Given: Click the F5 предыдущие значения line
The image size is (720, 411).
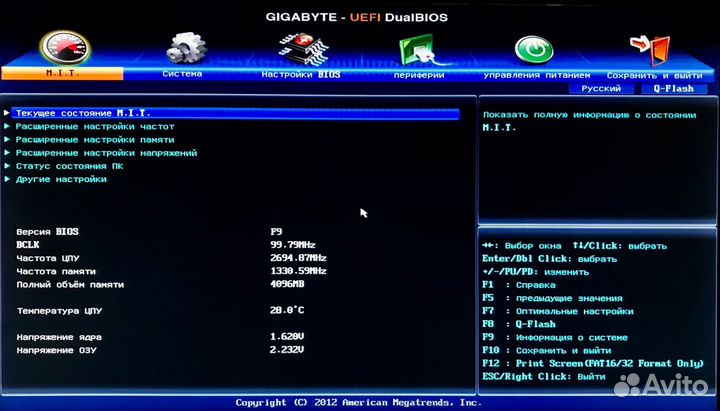Looking at the screenshot, I should (552, 298).
